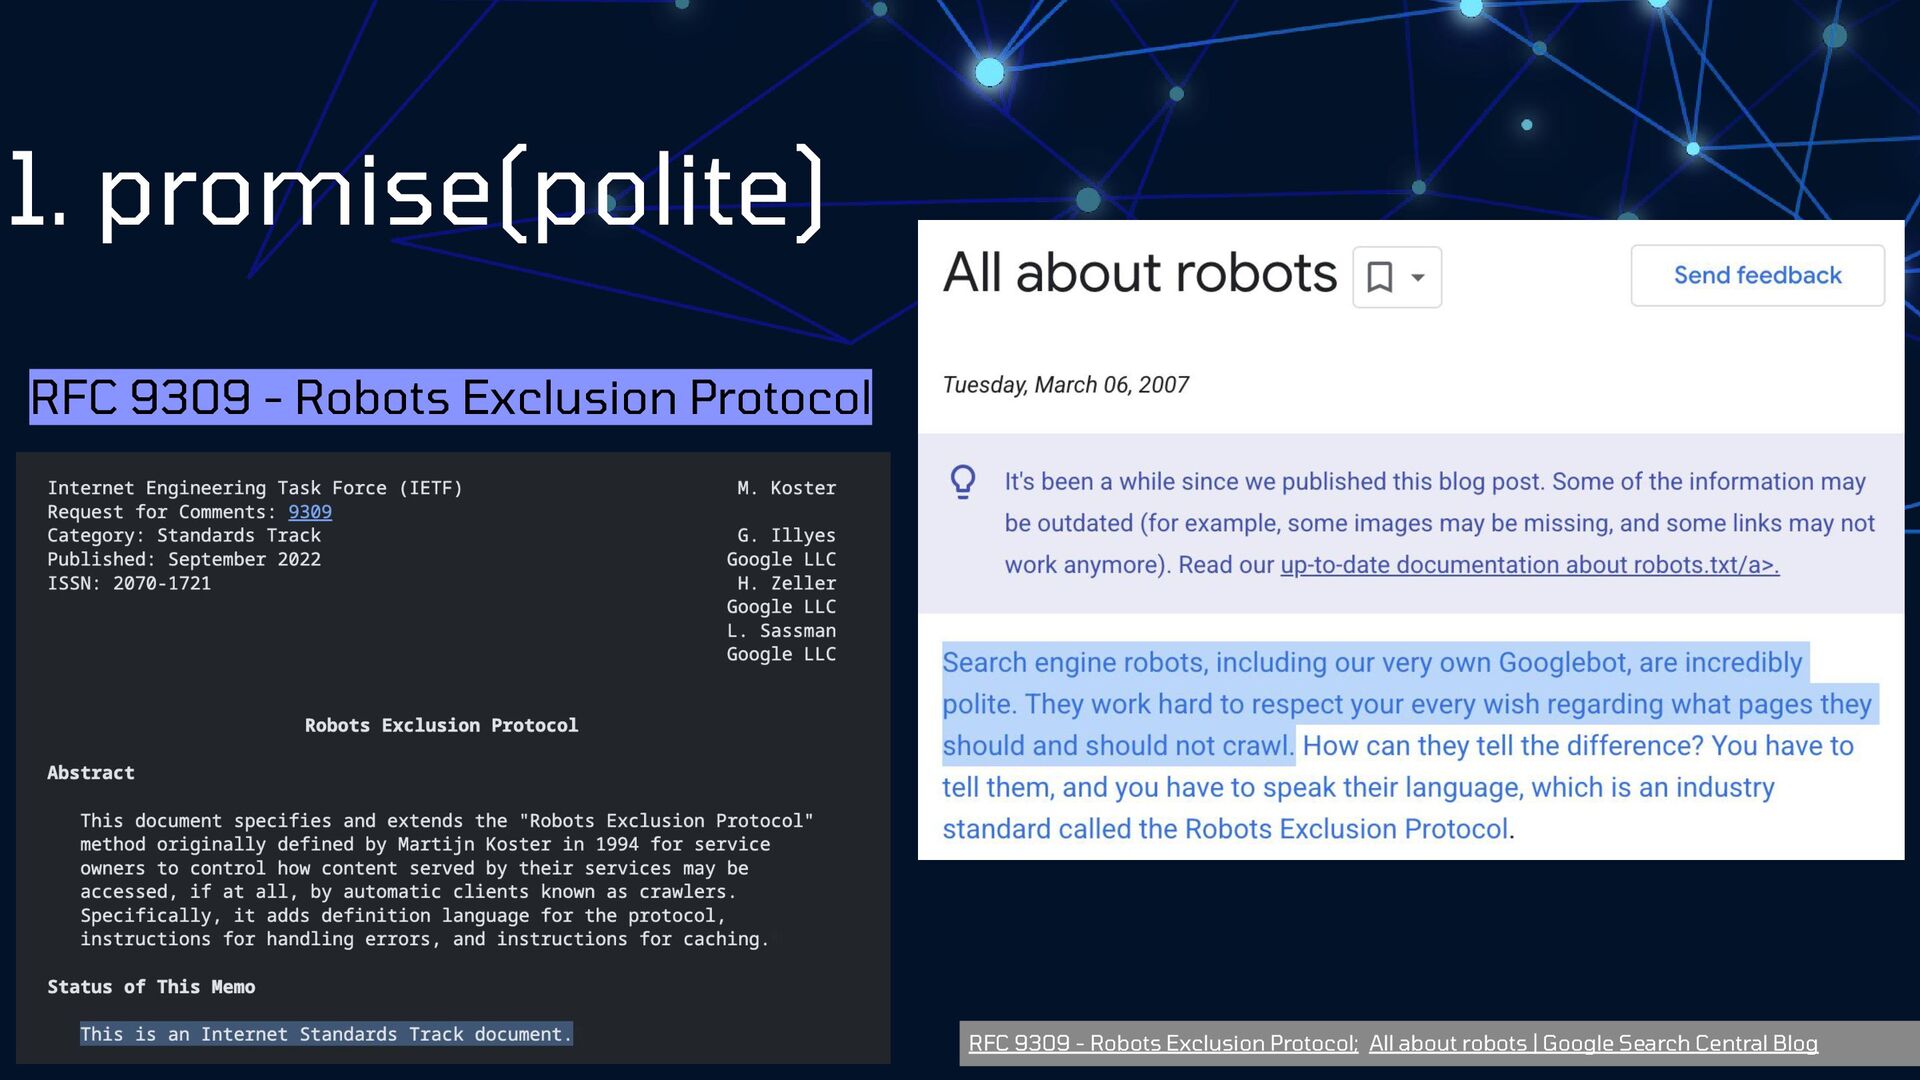Click the abstract line 'method originally defined by Martijn Koster'
Image resolution: width=1920 pixels, height=1080 pixels.
425,844
